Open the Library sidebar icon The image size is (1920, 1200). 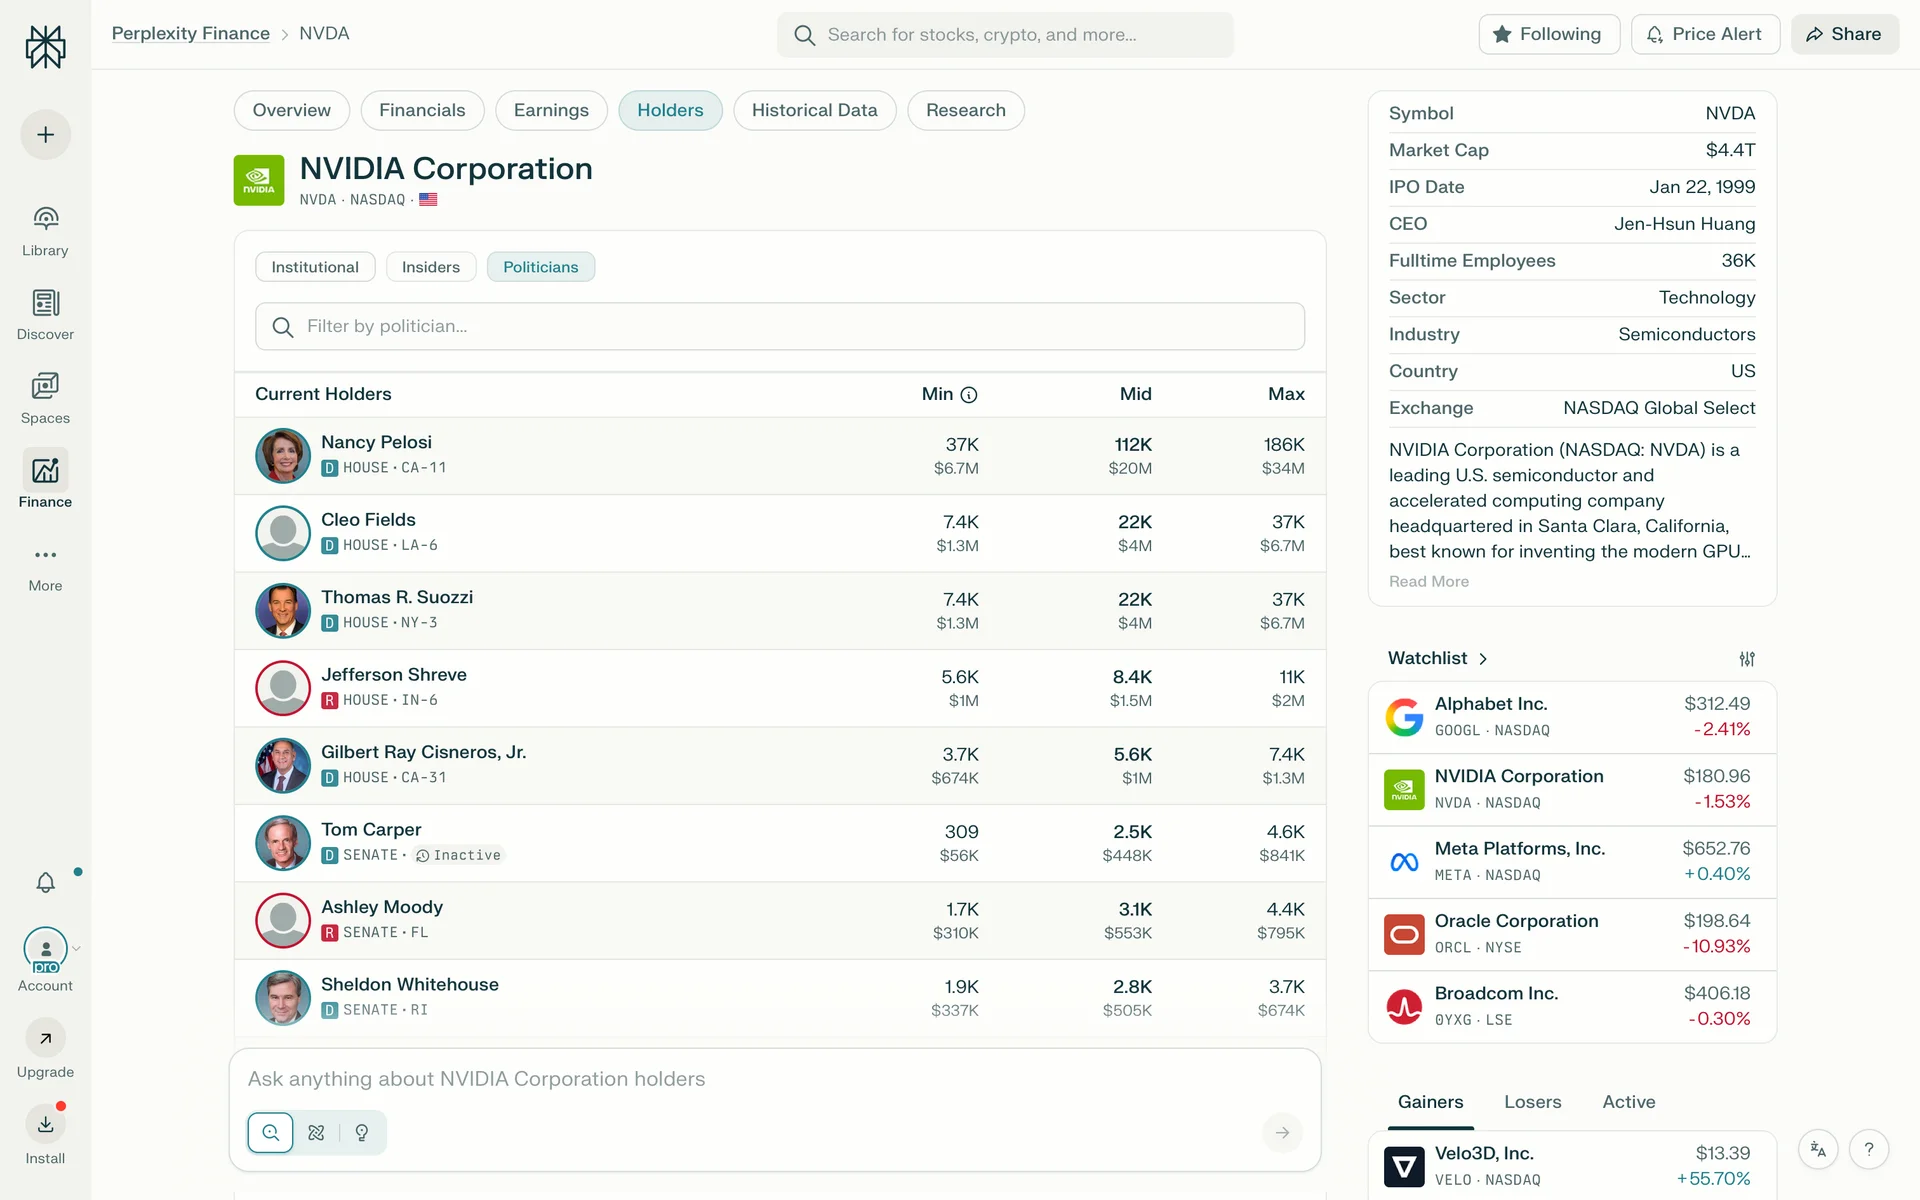click(x=45, y=219)
